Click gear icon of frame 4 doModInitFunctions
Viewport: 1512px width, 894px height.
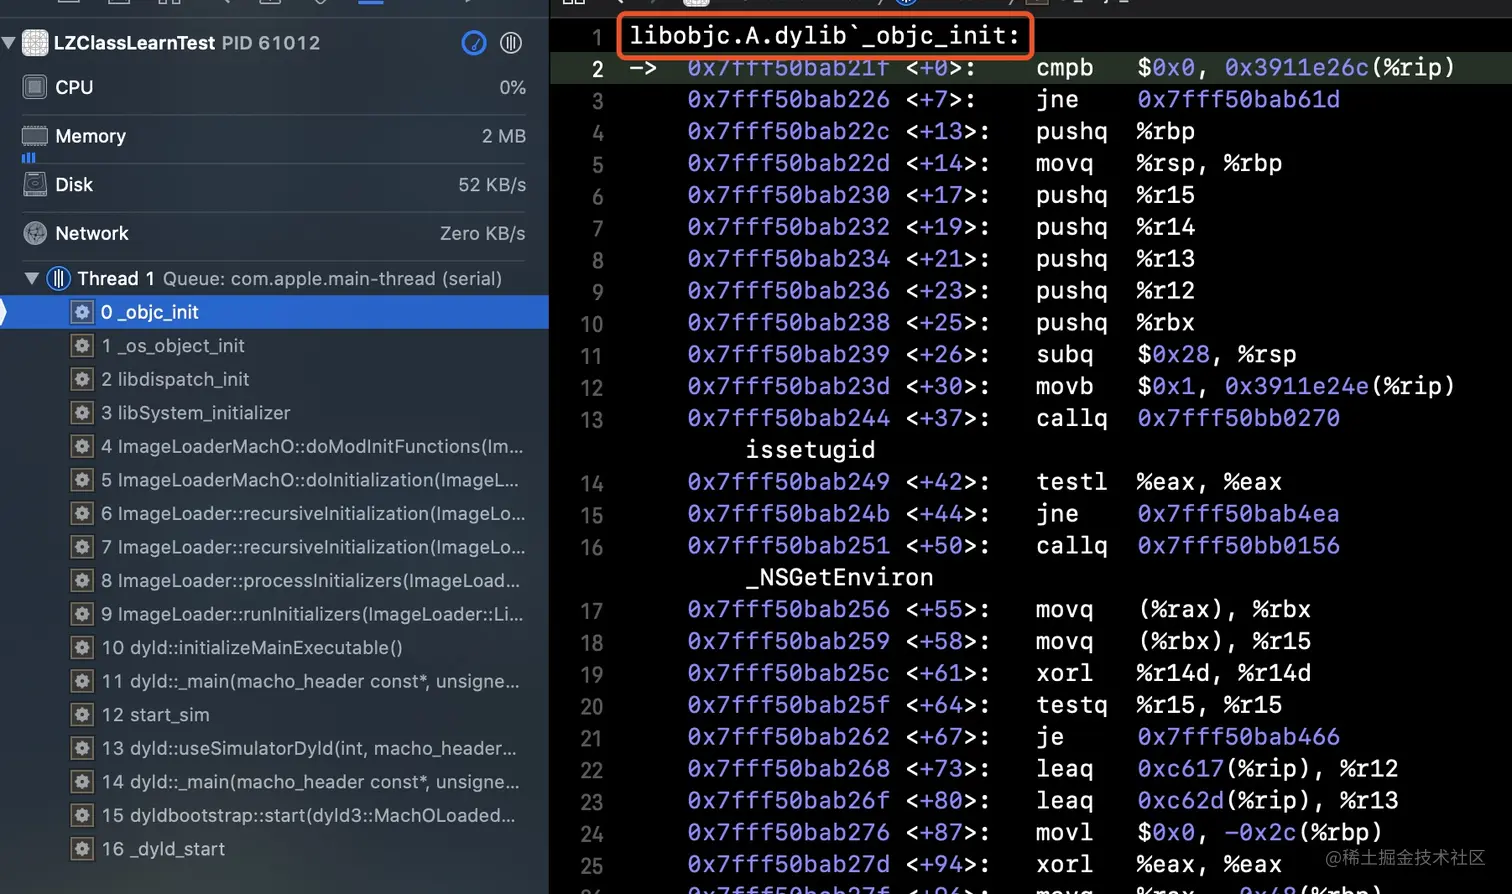coord(82,446)
